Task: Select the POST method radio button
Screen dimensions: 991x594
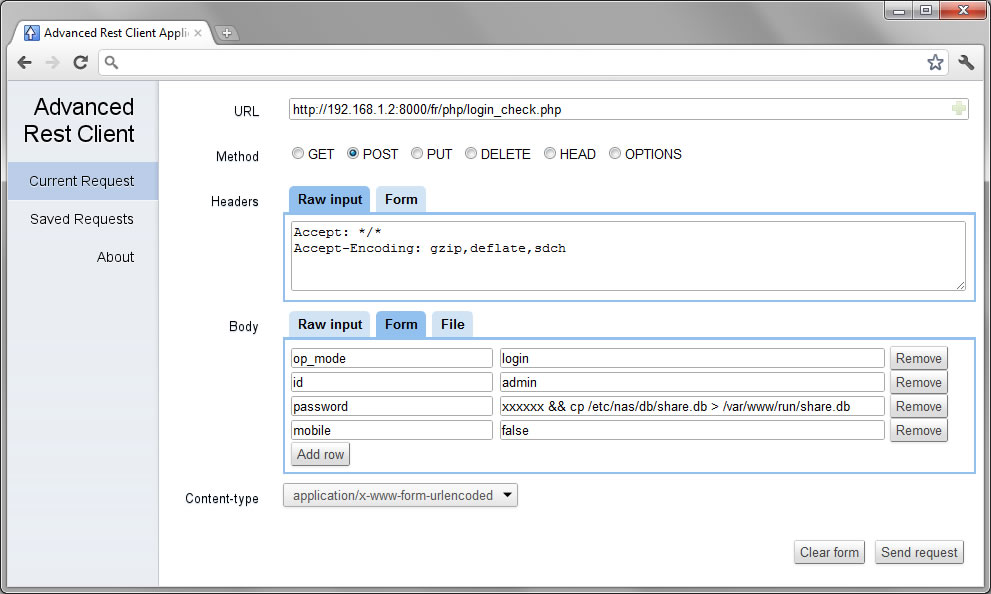Action: pyautogui.click(x=353, y=154)
